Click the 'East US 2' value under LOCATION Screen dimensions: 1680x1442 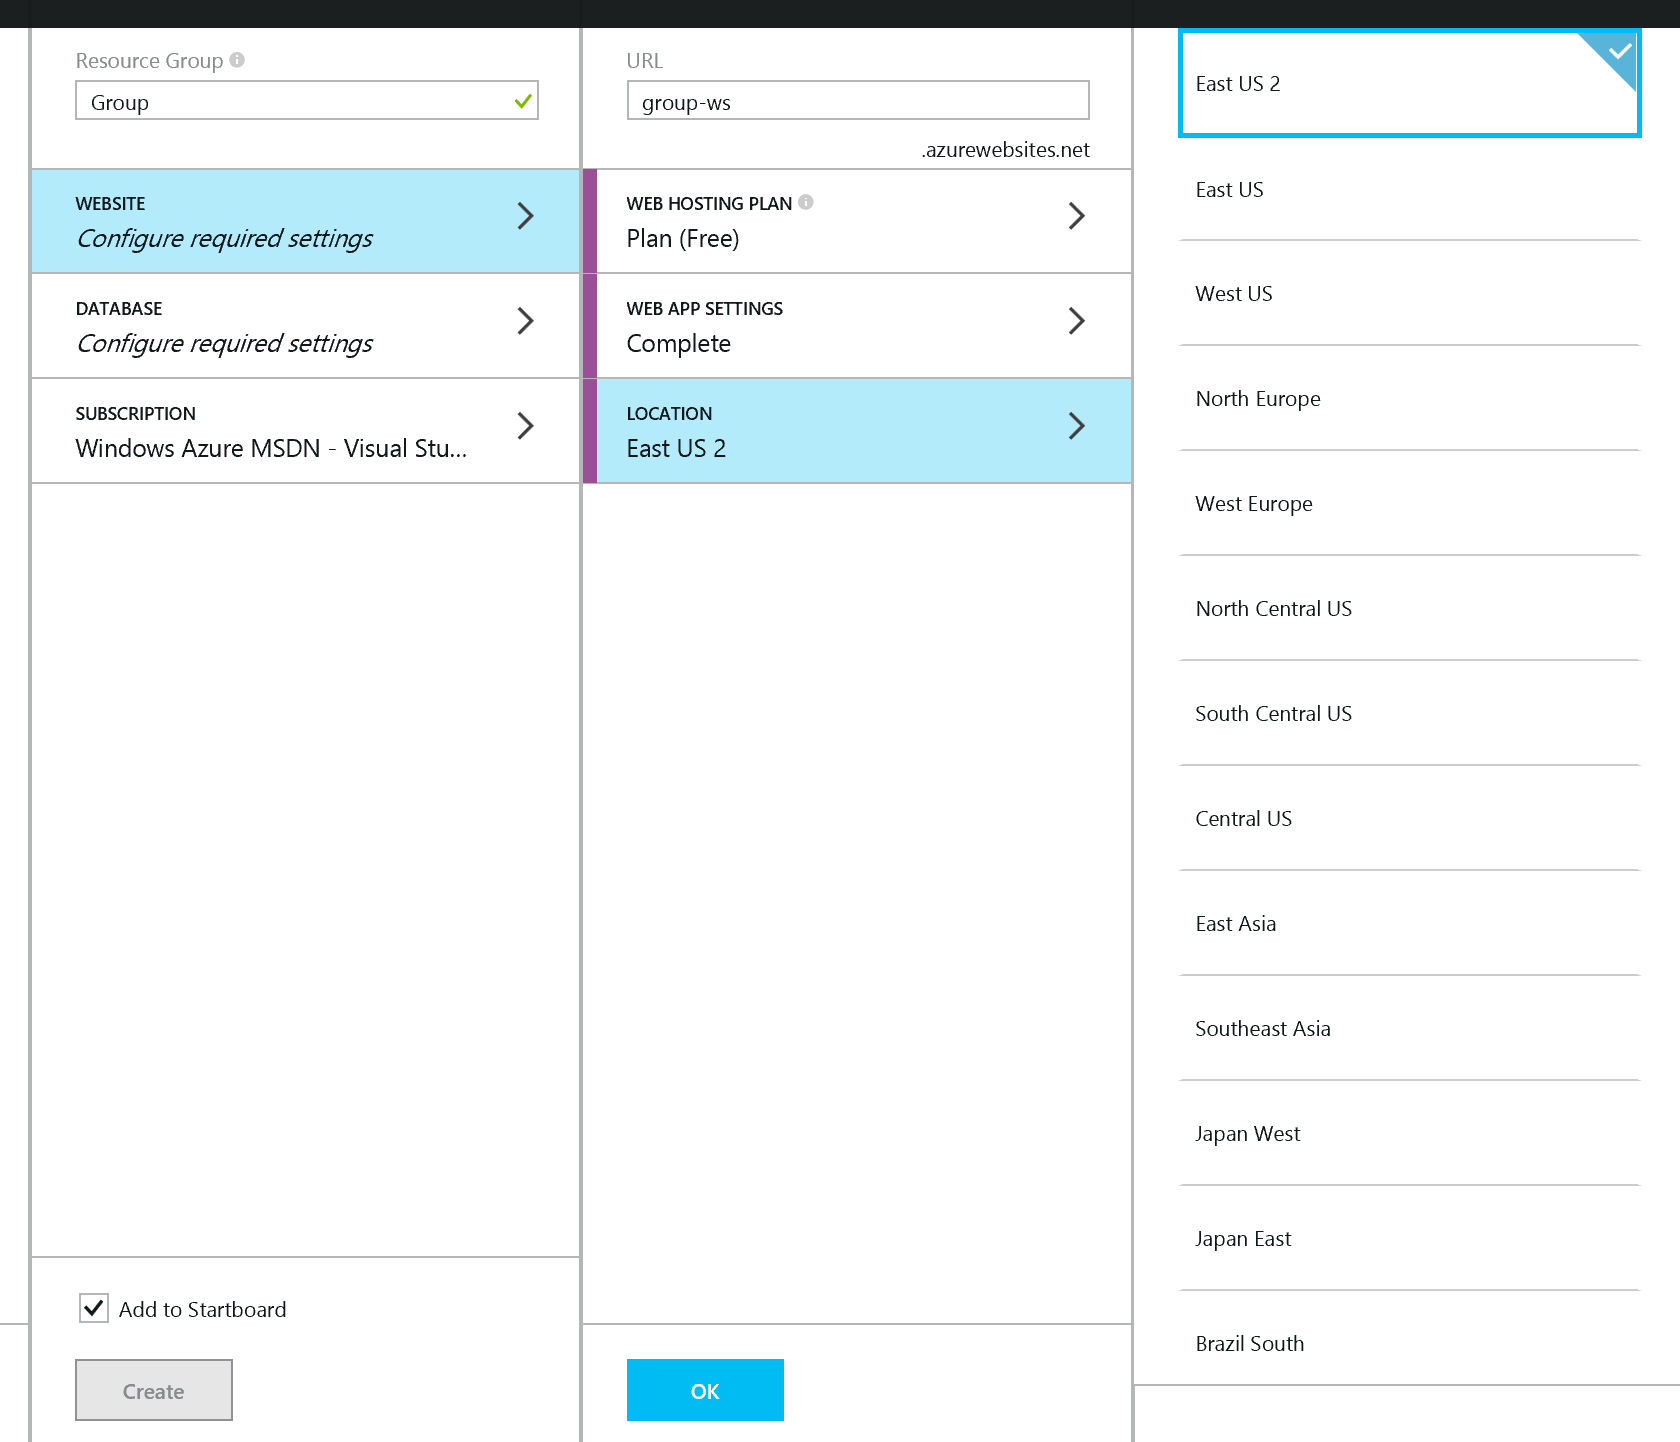[x=676, y=448]
